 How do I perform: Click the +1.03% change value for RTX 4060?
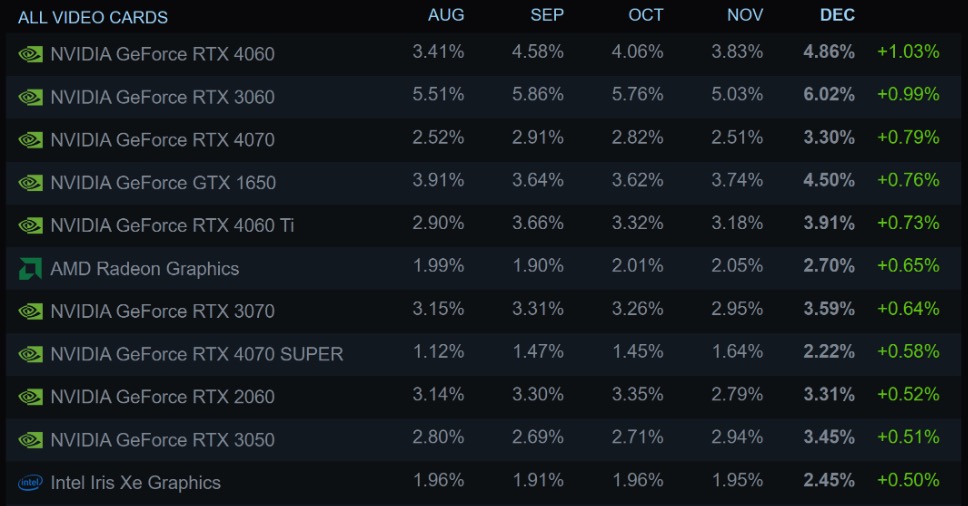tap(908, 52)
